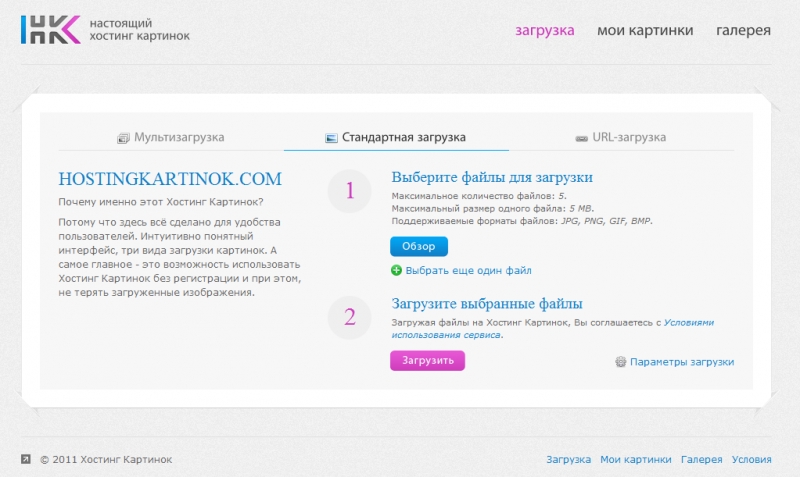Image resolution: width=800 pixels, height=477 pixels.
Task: Click the green plus icon
Action: [x=396, y=270]
